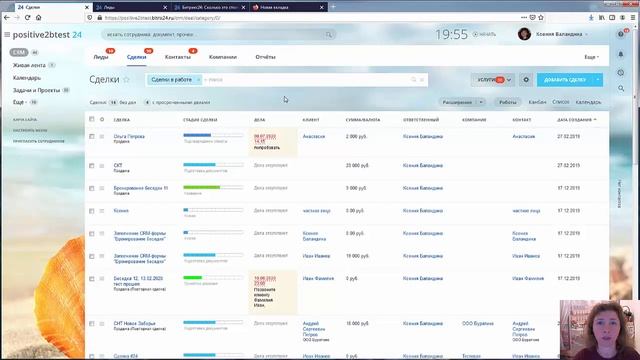Open Живая лента in sidebar

(x=29, y=65)
